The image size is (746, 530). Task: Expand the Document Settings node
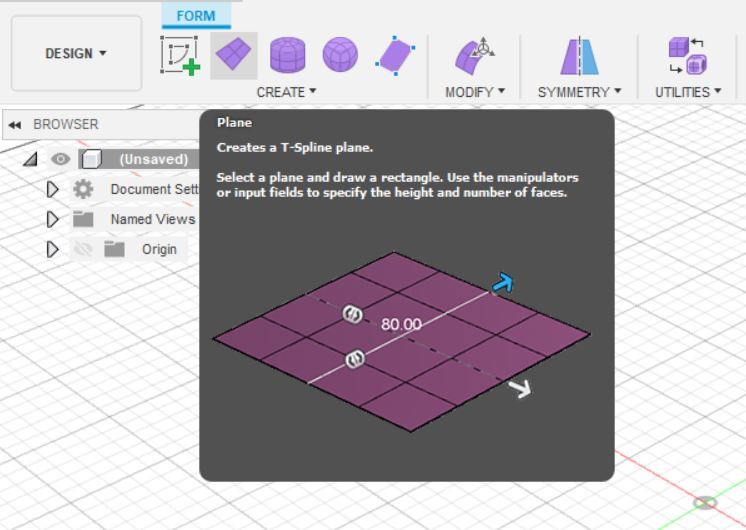(x=52, y=189)
